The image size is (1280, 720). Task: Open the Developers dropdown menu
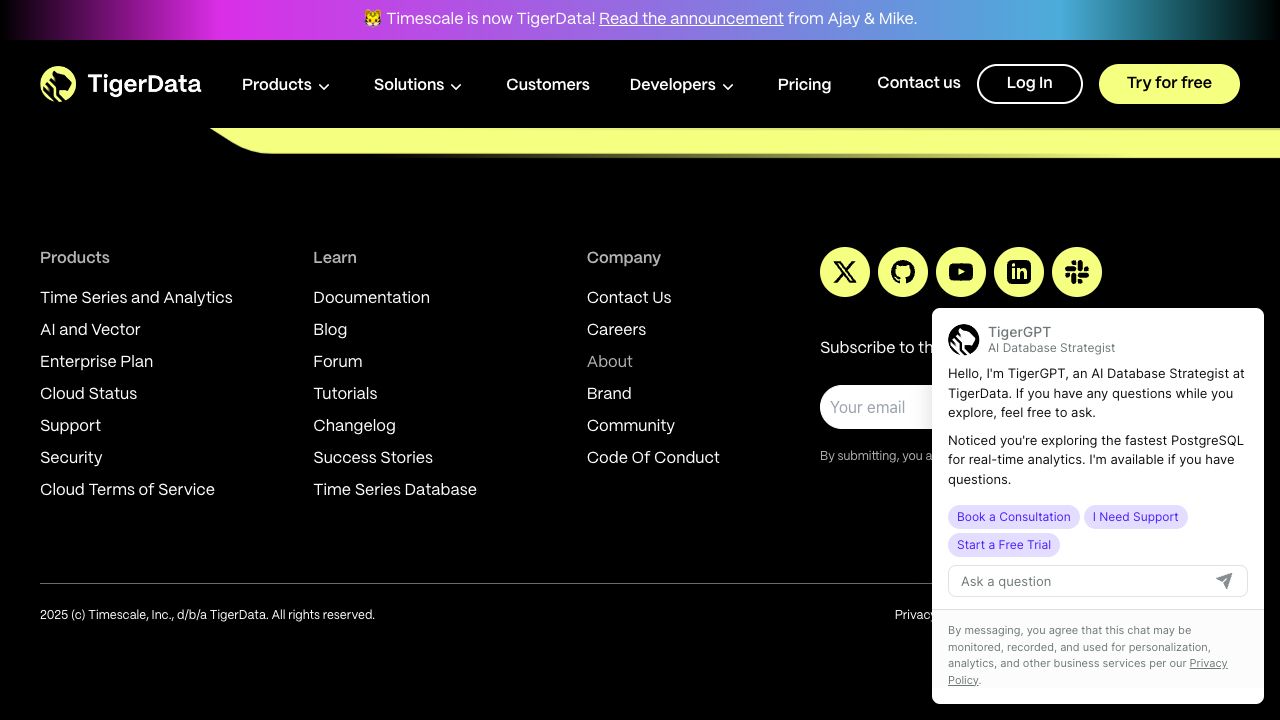(x=682, y=85)
